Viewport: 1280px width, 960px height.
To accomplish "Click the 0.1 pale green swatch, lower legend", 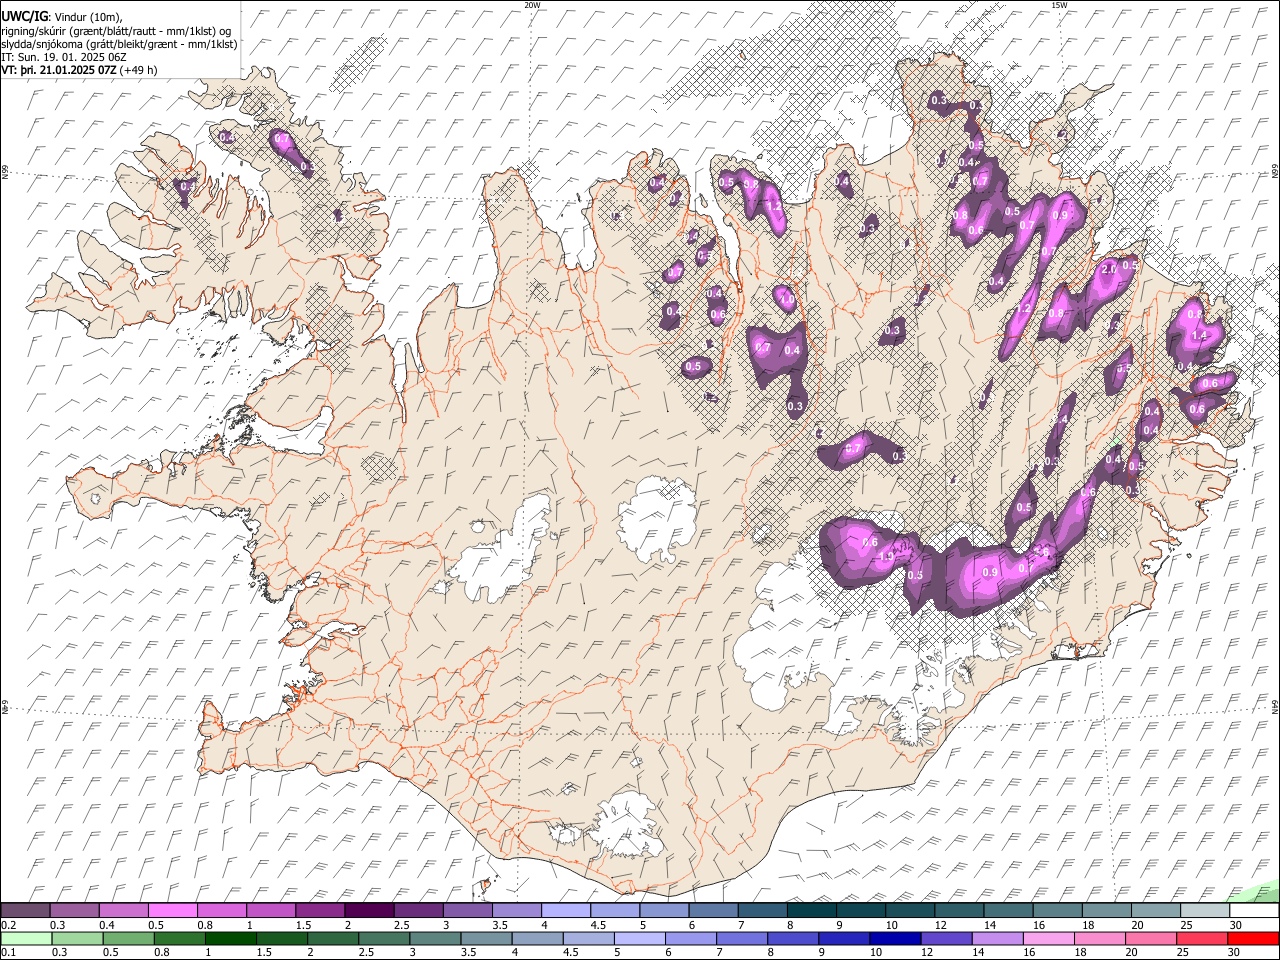I will 26,938.
